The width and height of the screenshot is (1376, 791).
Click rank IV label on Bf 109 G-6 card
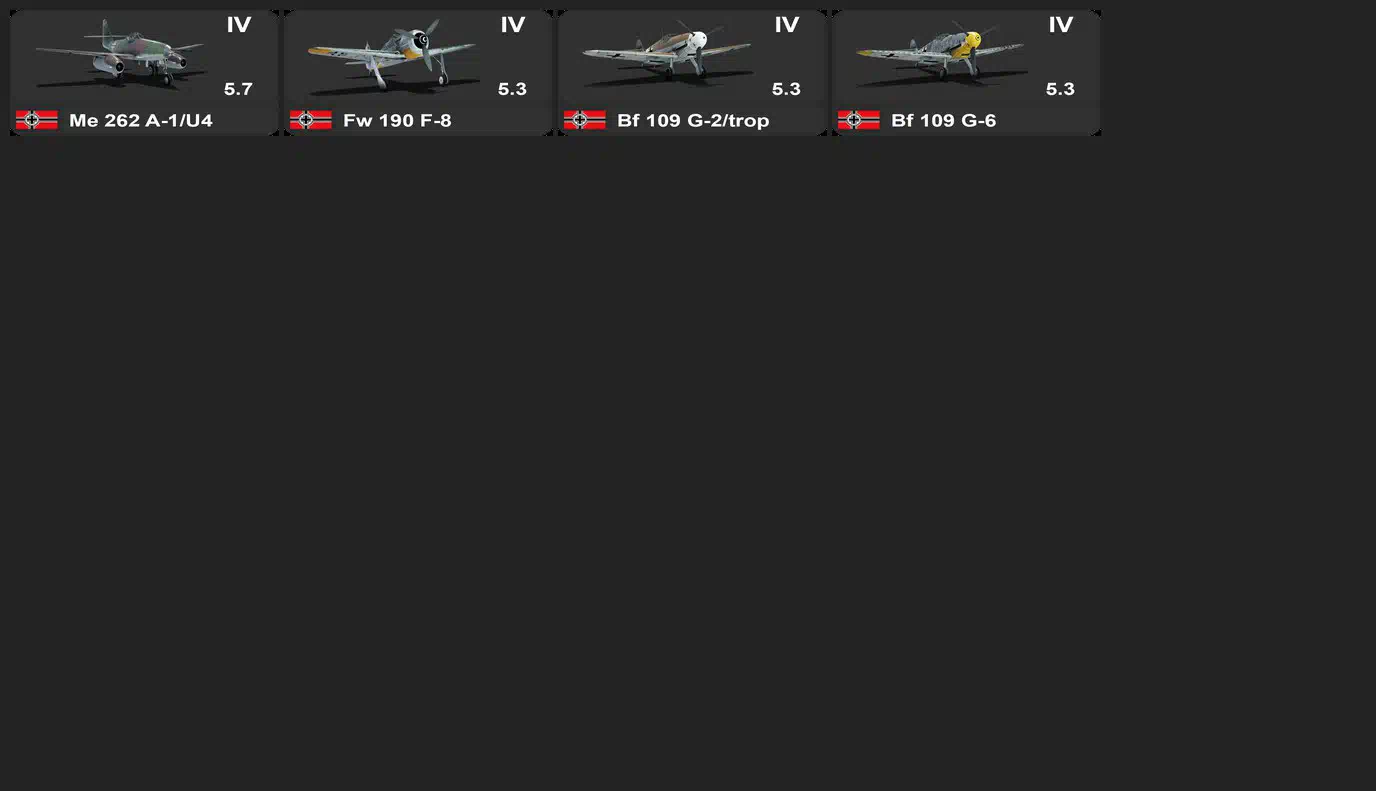click(x=1061, y=25)
